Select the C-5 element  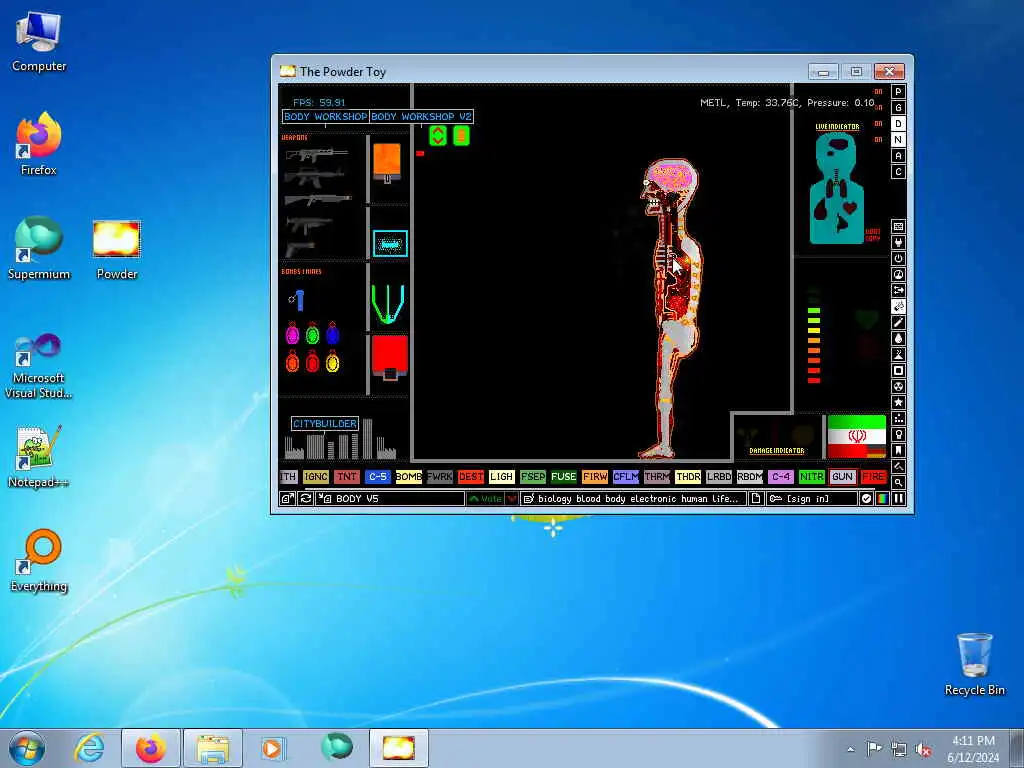377,477
